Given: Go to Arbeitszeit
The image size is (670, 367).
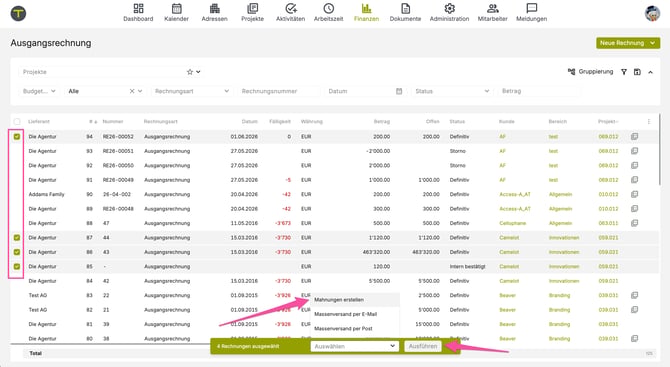Looking at the screenshot, I should click(x=329, y=12).
